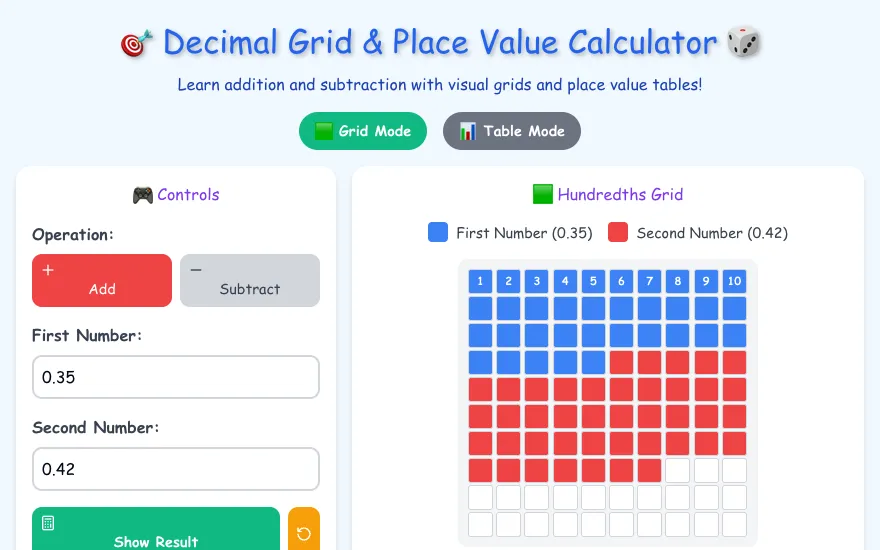Choose the Subtract operation

(x=250, y=281)
